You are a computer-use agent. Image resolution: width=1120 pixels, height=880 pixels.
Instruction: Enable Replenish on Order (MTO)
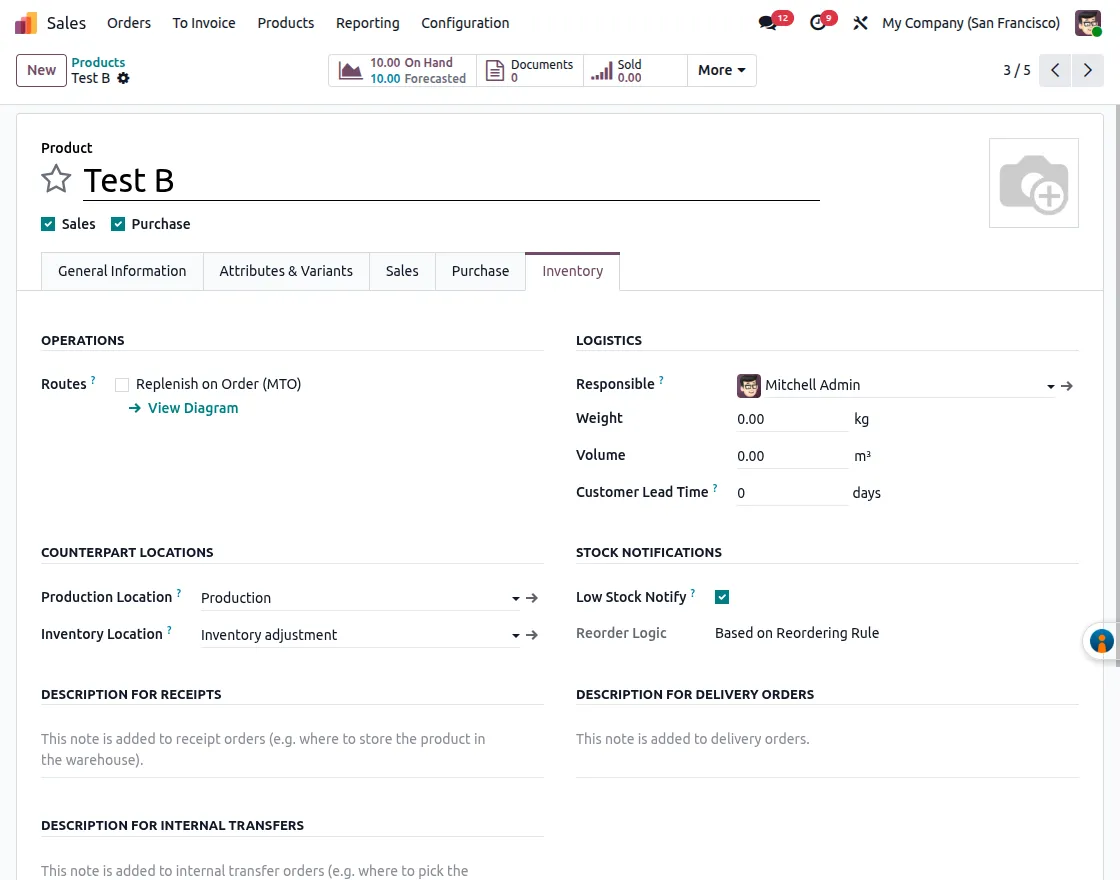pos(121,384)
